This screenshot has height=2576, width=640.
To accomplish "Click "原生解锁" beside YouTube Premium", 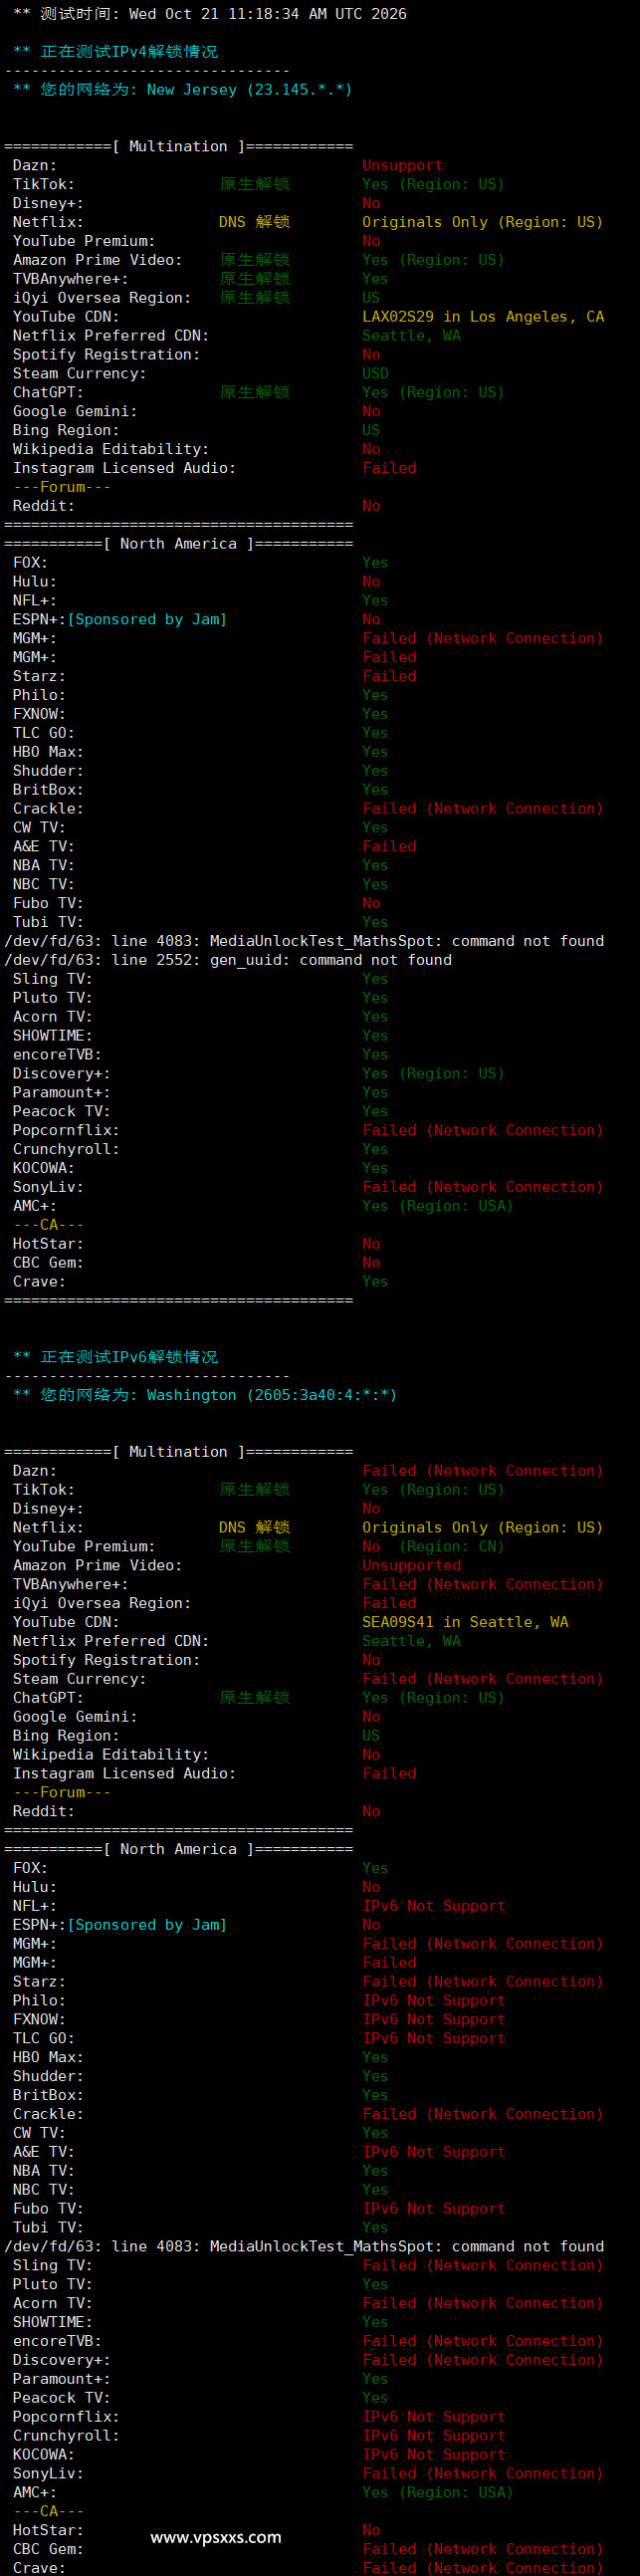I will click(255, 1546).
